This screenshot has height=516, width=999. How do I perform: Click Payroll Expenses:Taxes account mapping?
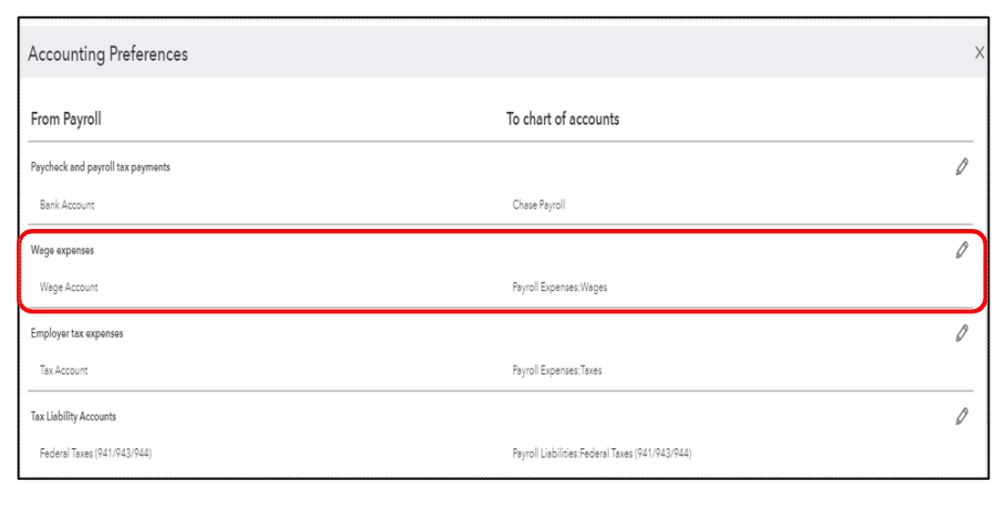(x=557, y=370)
